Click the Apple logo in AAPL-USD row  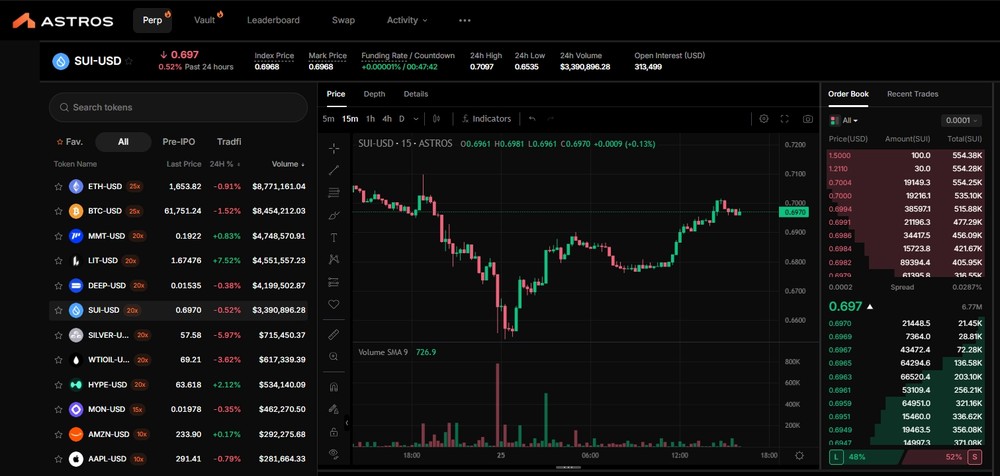pyautogui.click(x=76, y=459)
